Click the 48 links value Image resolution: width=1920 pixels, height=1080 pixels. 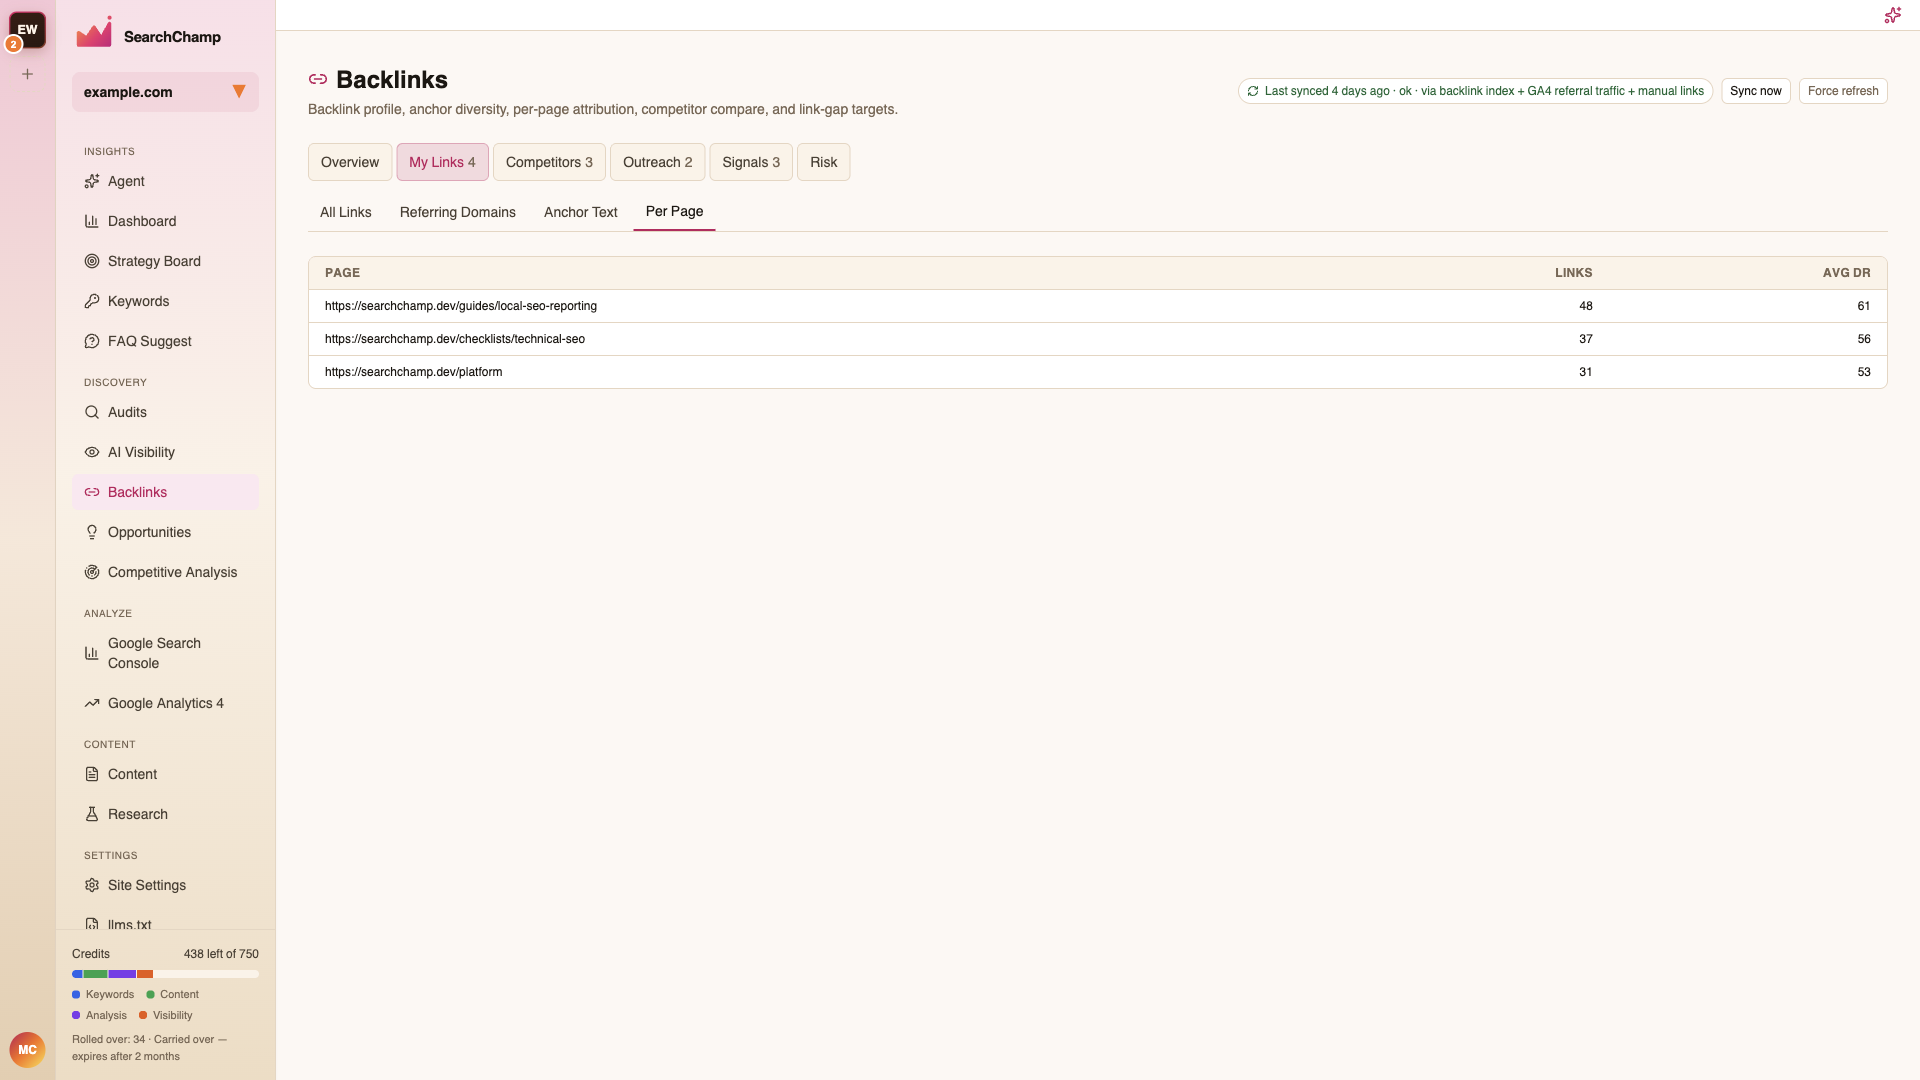pyautogui.click(x=1586, y=306)
